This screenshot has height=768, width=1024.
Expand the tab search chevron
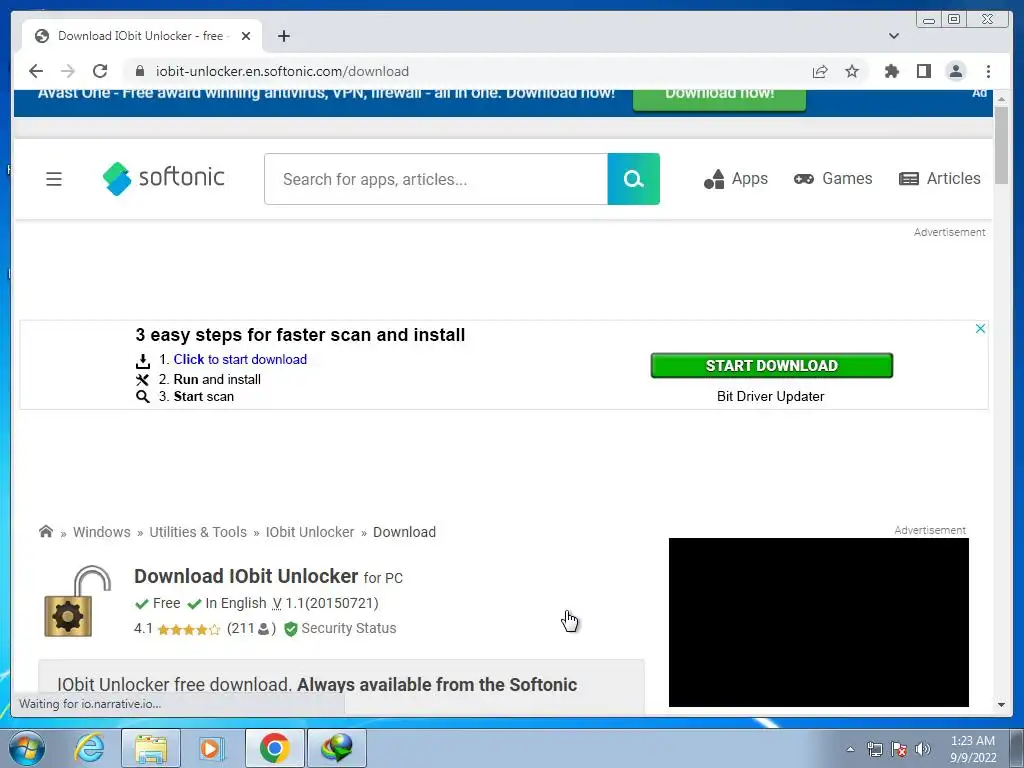tap(894, 36)
